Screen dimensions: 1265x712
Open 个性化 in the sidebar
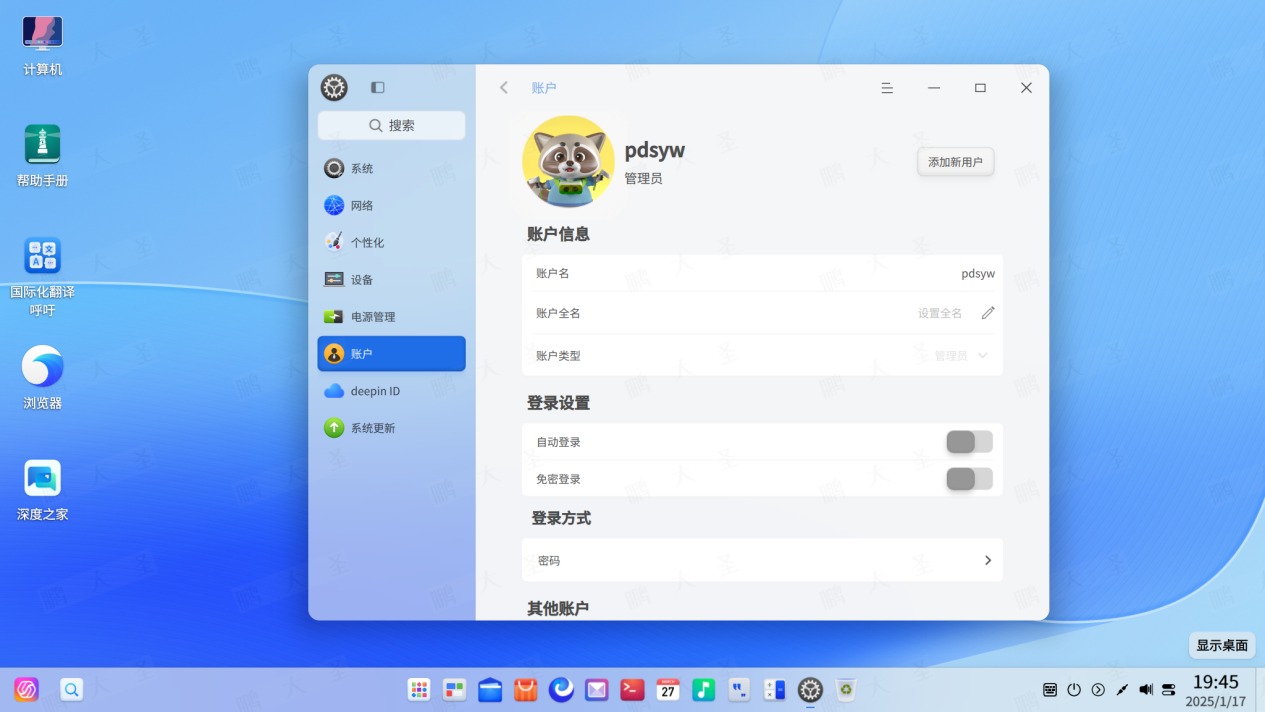tap(391, 243)
